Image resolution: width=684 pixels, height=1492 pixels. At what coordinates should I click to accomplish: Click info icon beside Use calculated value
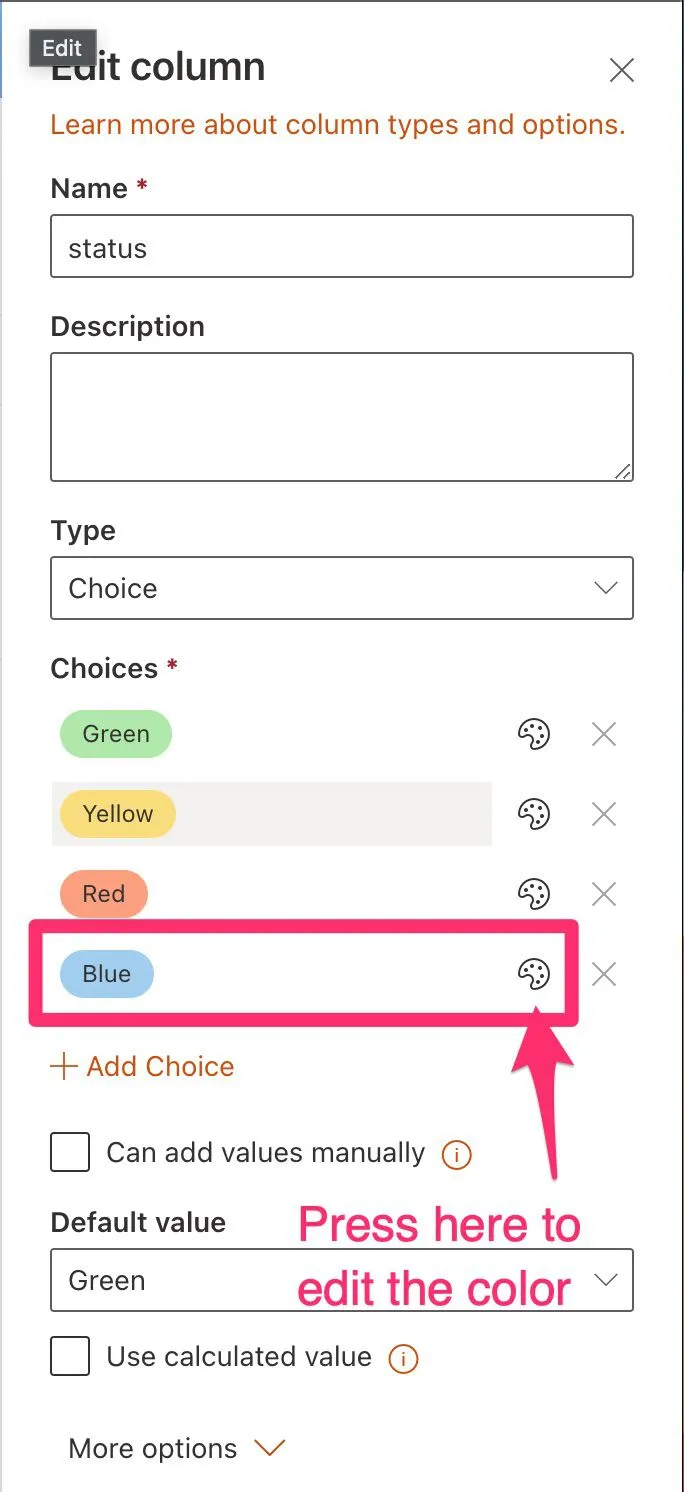pos(402,1358)
